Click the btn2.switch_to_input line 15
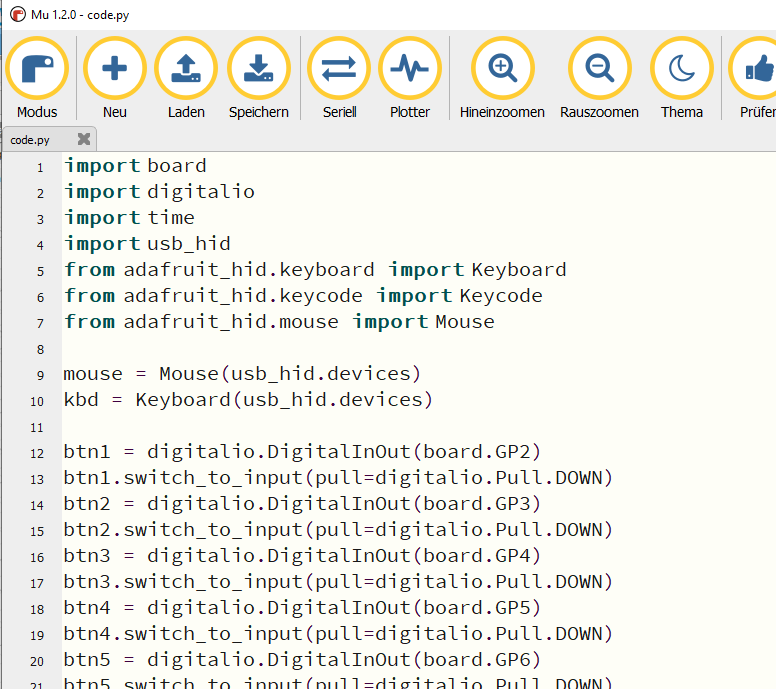Image resolution: width=776 pixels, height=689 pixels. 338,530
